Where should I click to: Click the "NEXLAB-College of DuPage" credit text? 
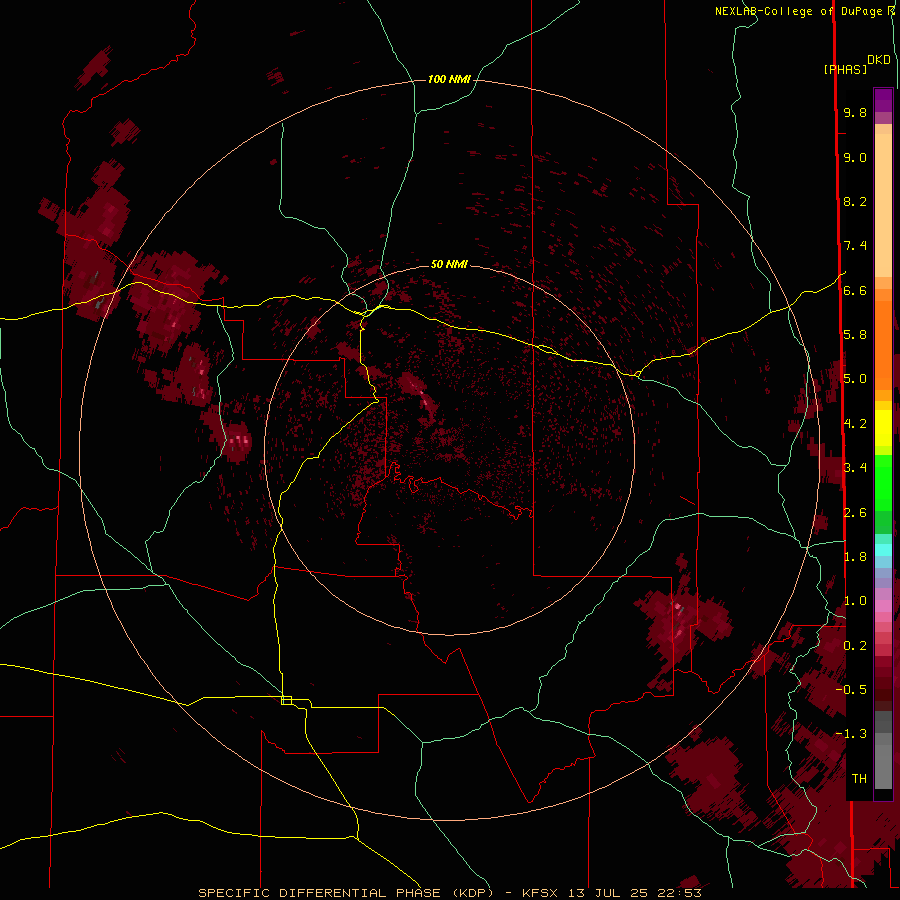800,11
